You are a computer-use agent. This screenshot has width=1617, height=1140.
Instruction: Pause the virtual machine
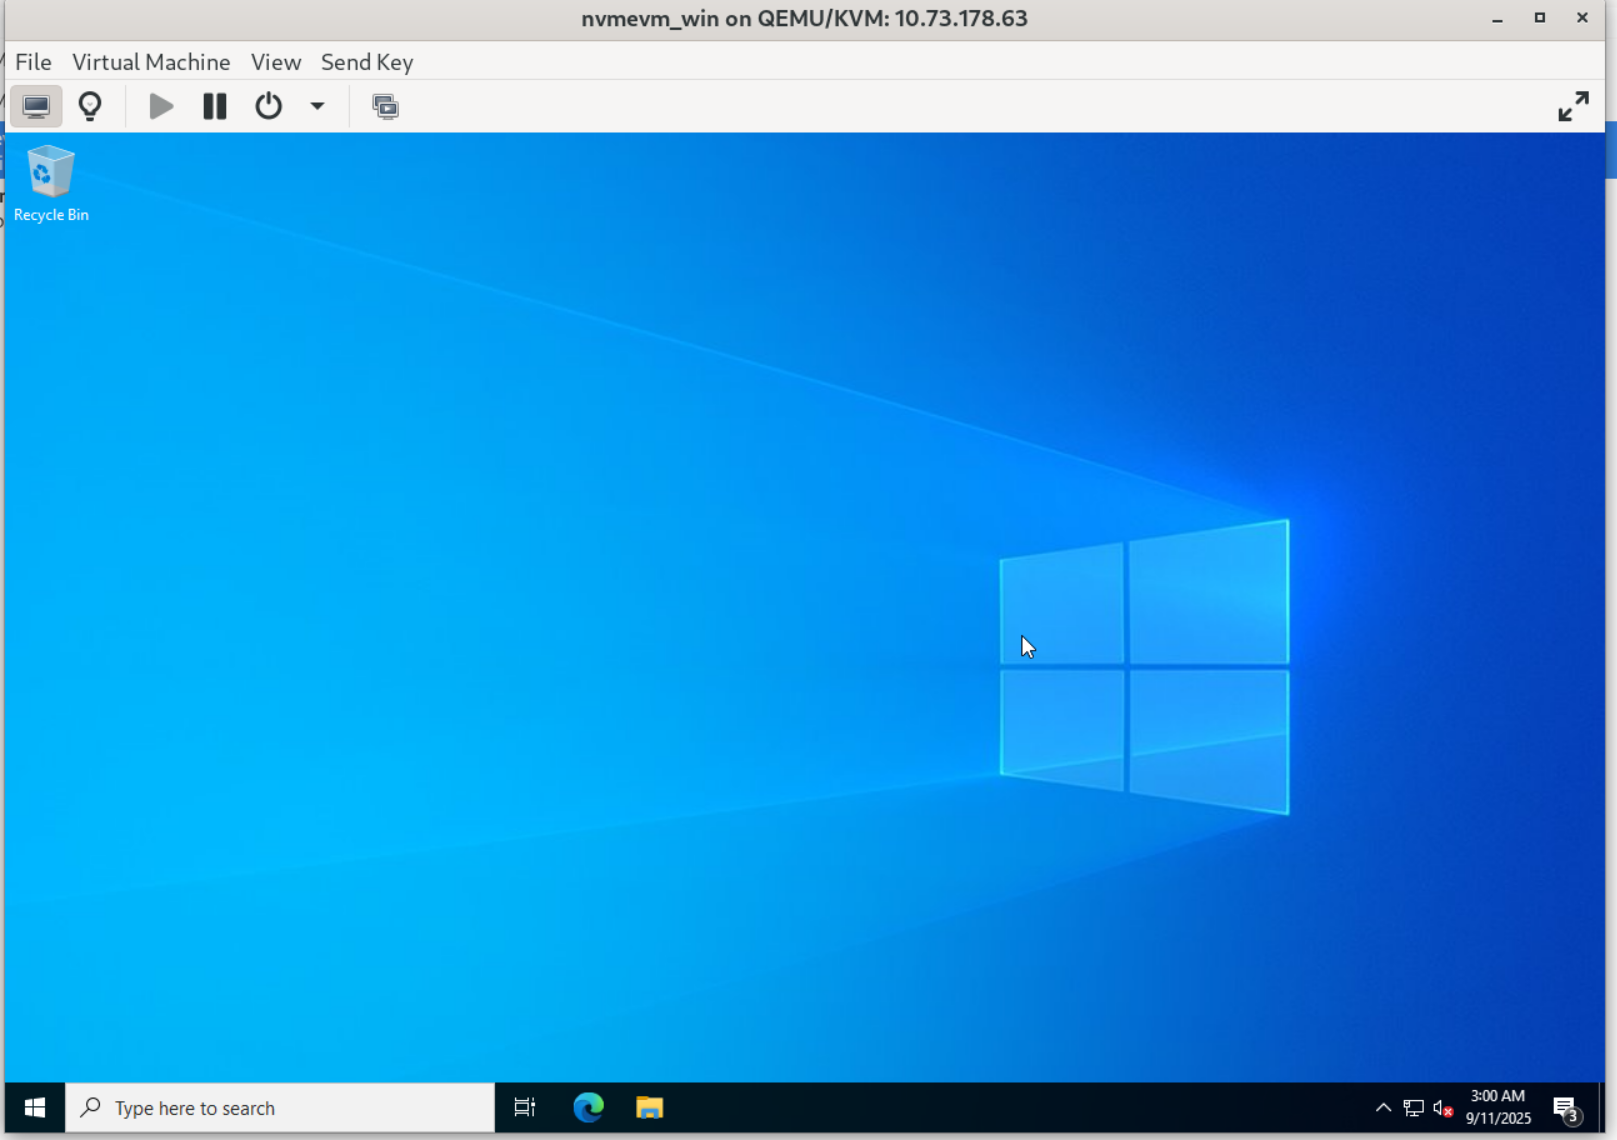coord(215,106)
